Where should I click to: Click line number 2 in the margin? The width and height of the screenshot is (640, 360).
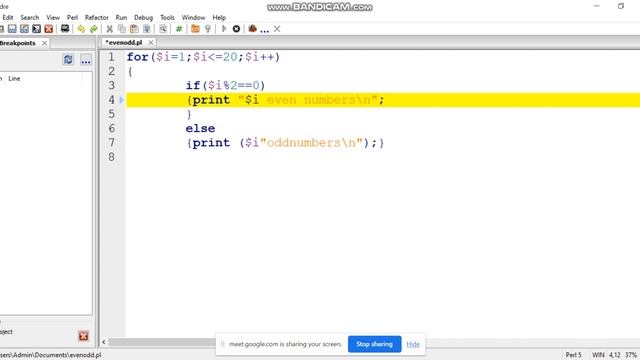click(111, 71)
